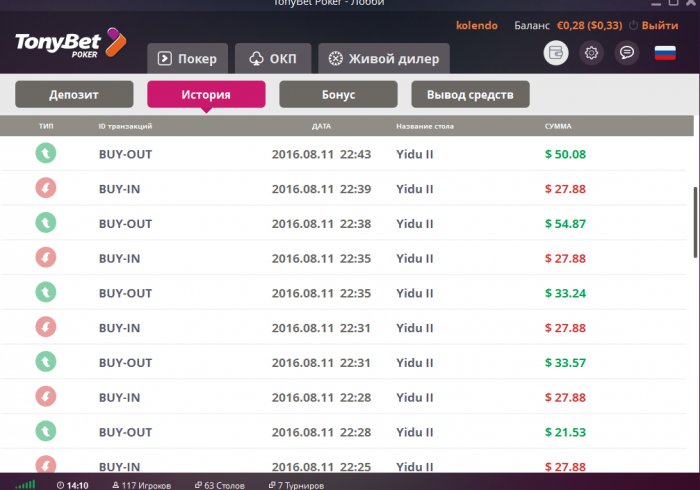
Task: Open the cashier wallet icon
Action: tap(556, 53)
